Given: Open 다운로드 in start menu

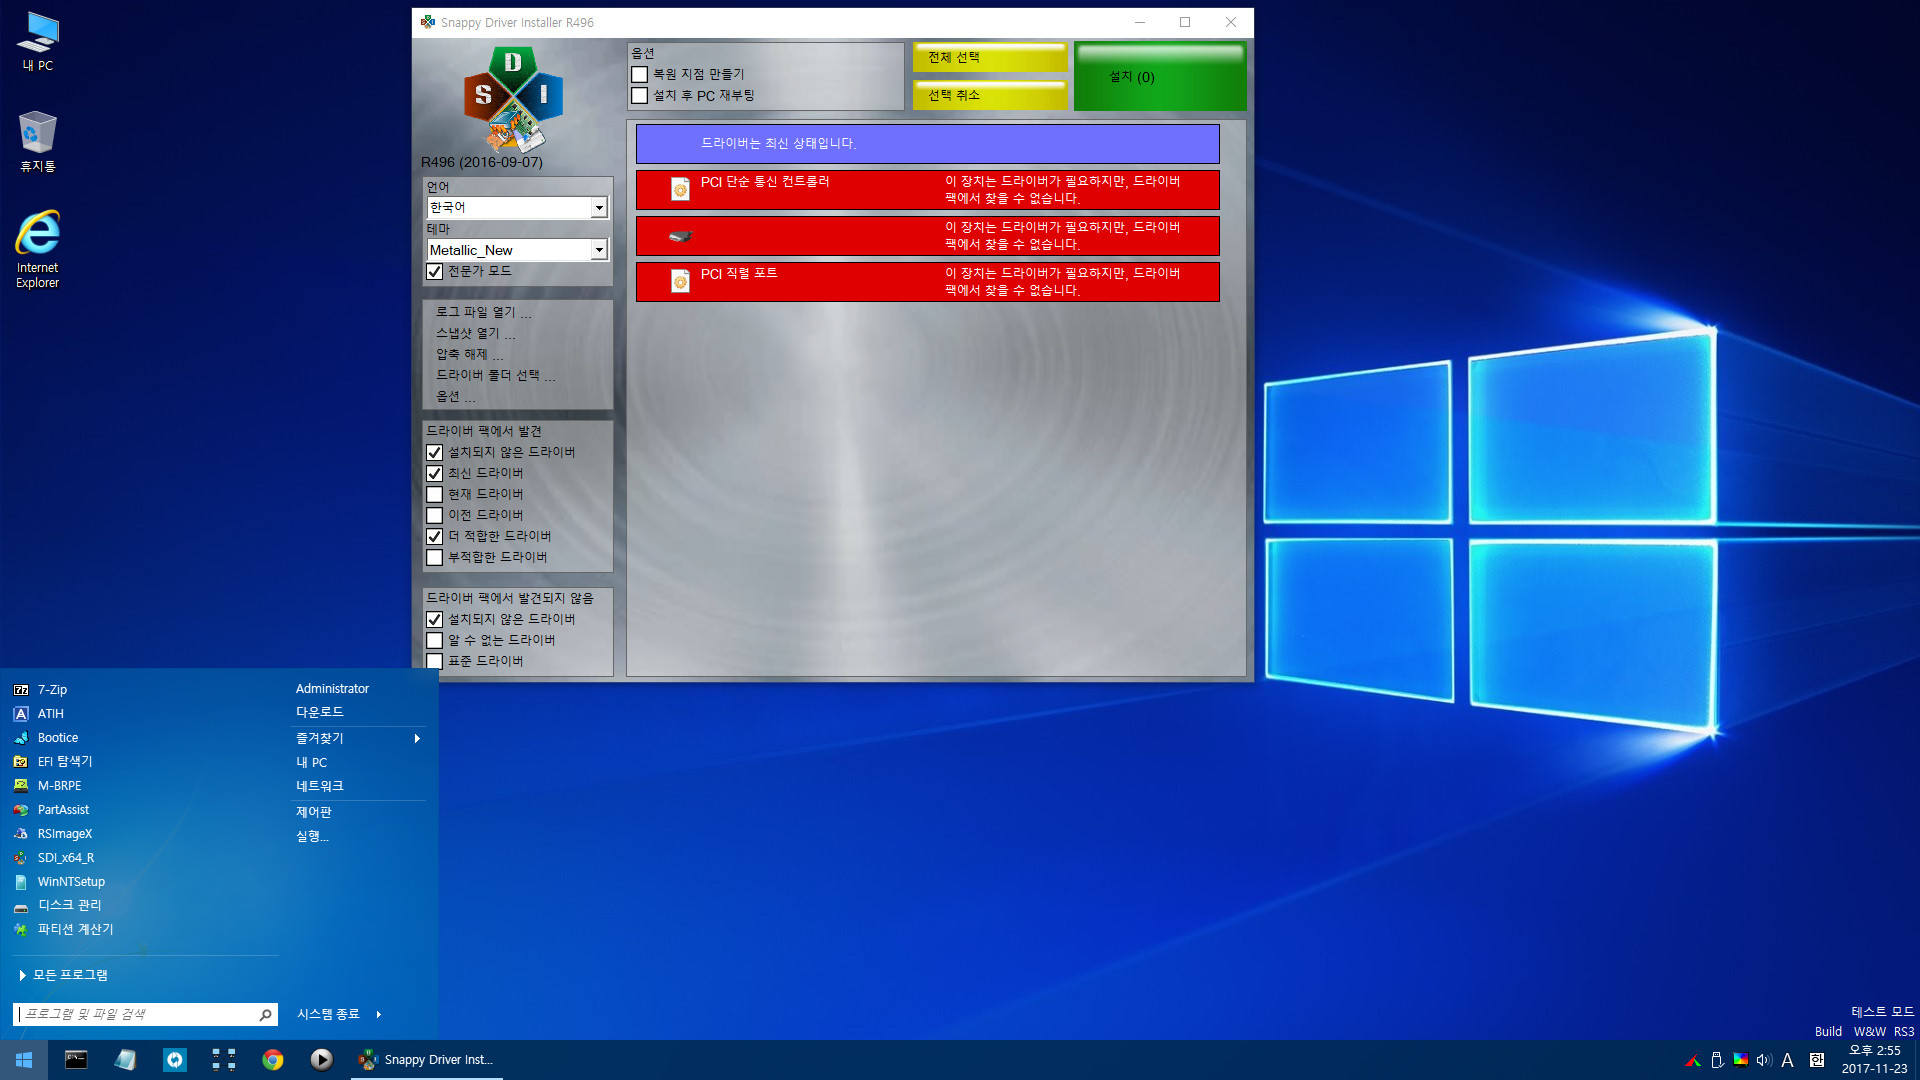Looking at the screenshot, I should [x=320, y=713].
